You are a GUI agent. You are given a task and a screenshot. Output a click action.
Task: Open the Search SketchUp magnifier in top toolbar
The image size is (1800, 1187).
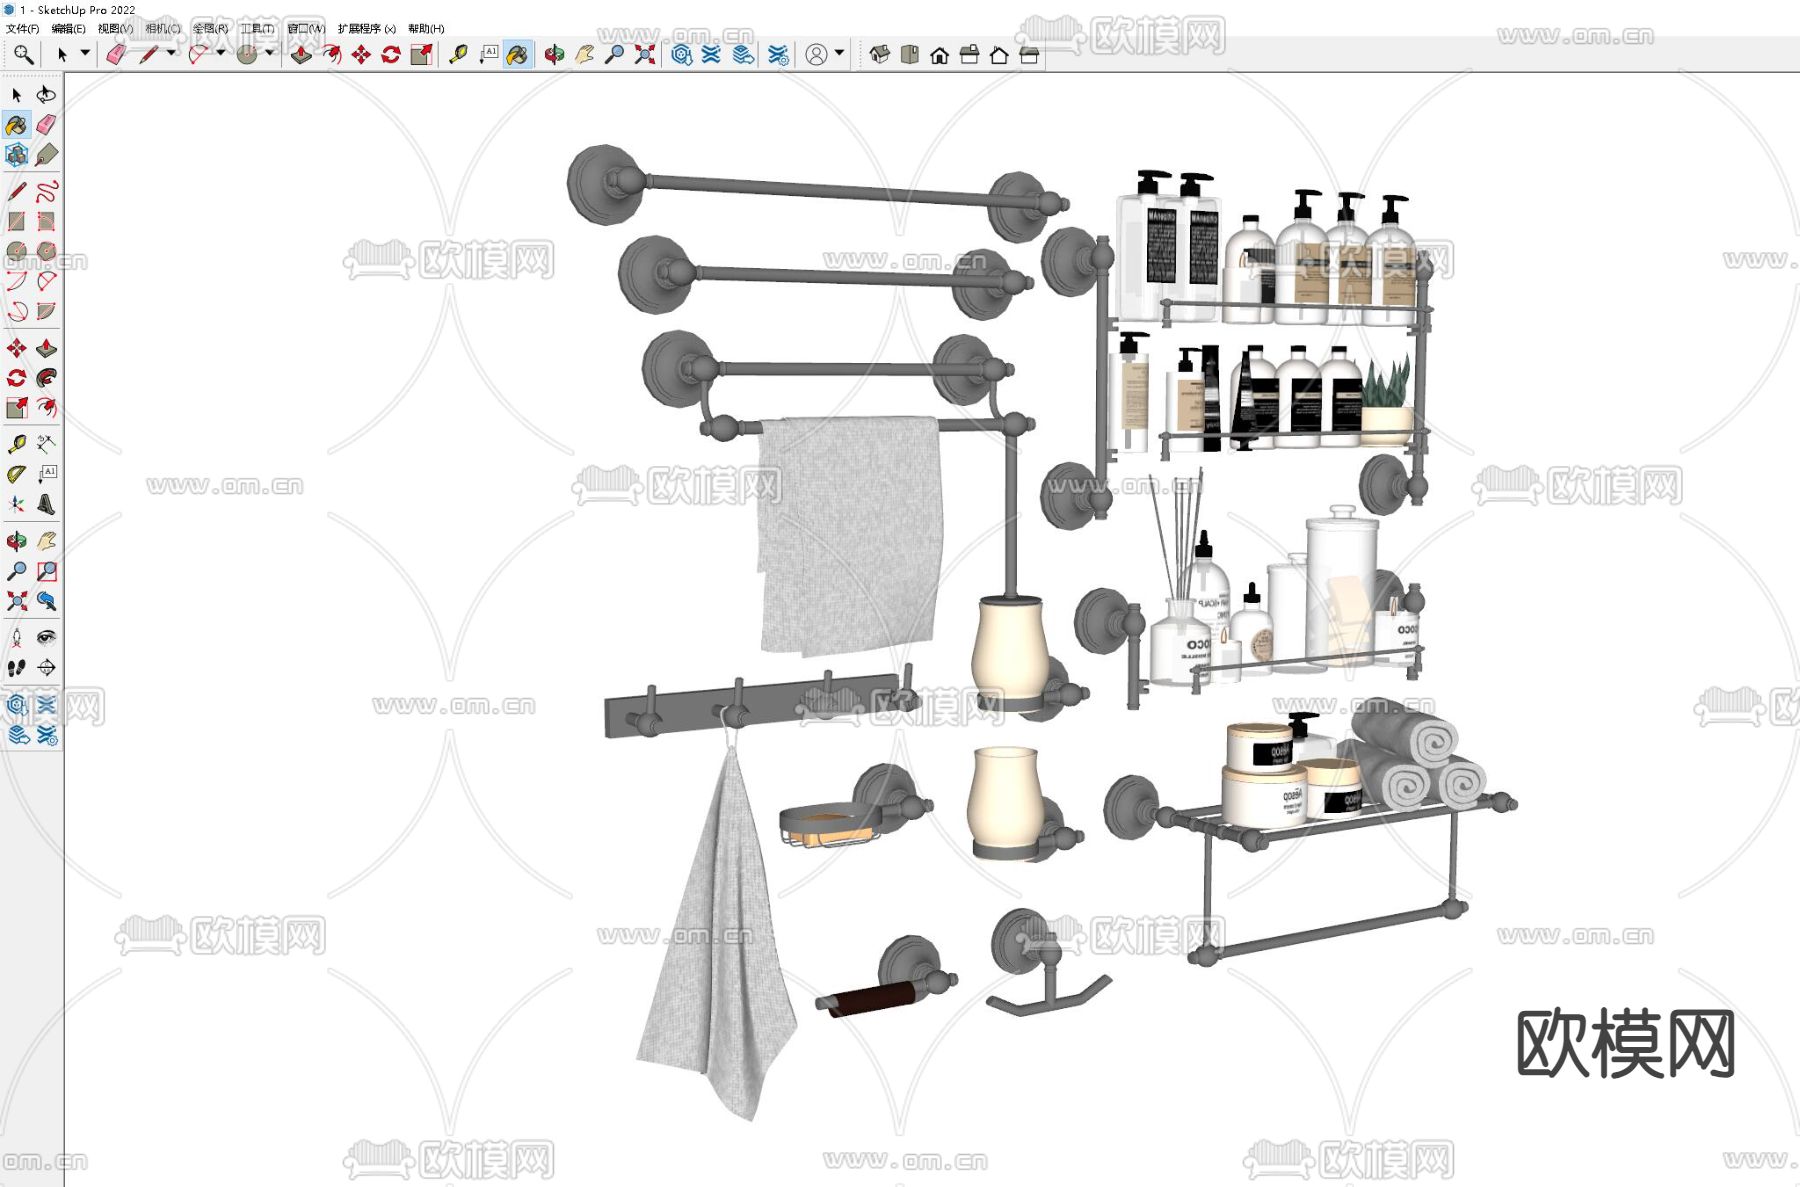click(23, 54)
